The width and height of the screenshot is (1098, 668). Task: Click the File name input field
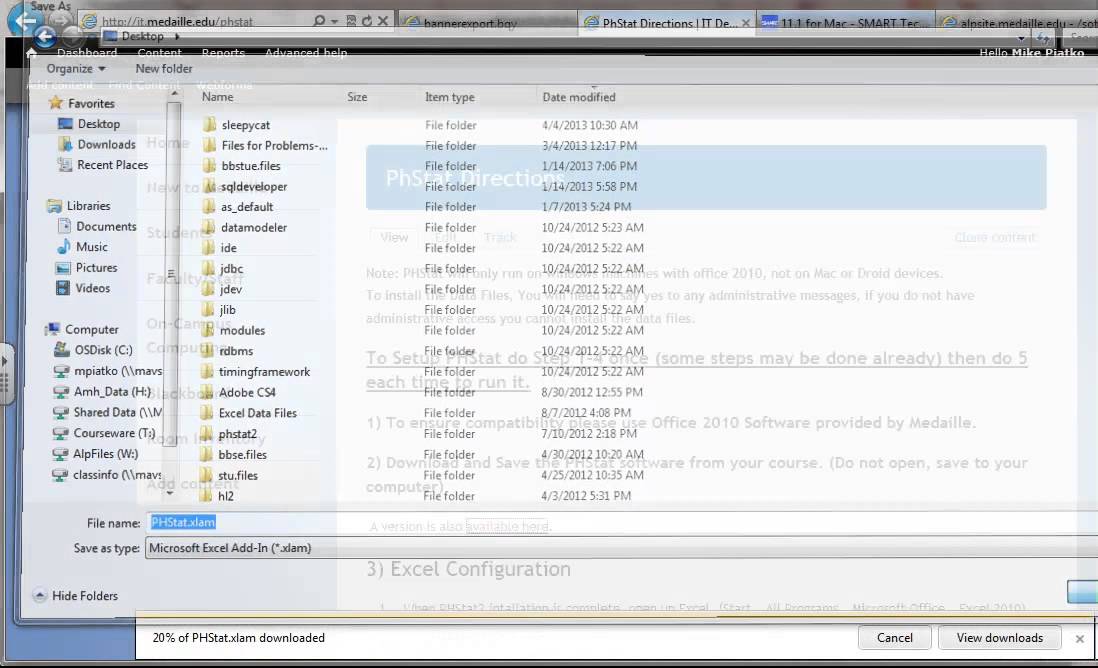[621, 522]
